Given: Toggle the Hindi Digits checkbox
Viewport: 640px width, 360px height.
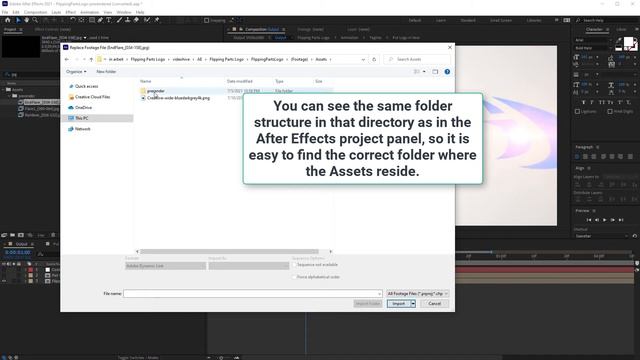Looking at the screenshot, I should 610,111.
